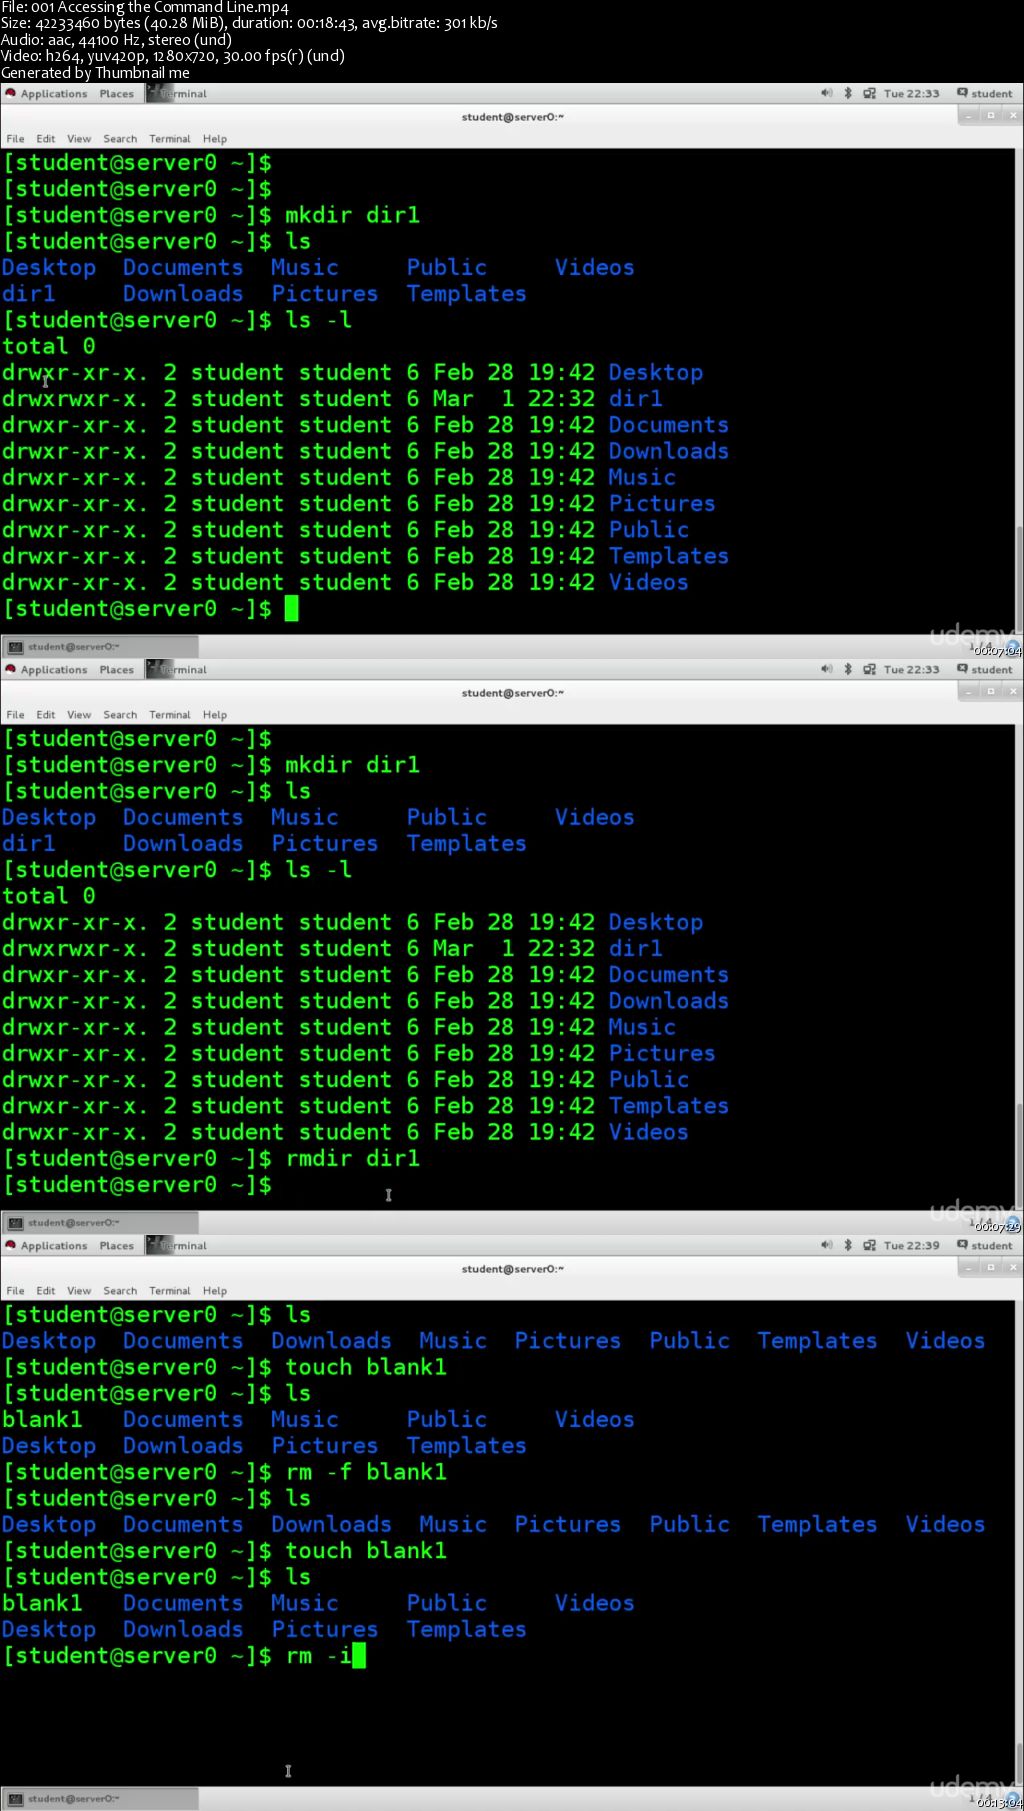Open Places menu in the top frame
1024x1811 pixels.
tap(116, 94)
